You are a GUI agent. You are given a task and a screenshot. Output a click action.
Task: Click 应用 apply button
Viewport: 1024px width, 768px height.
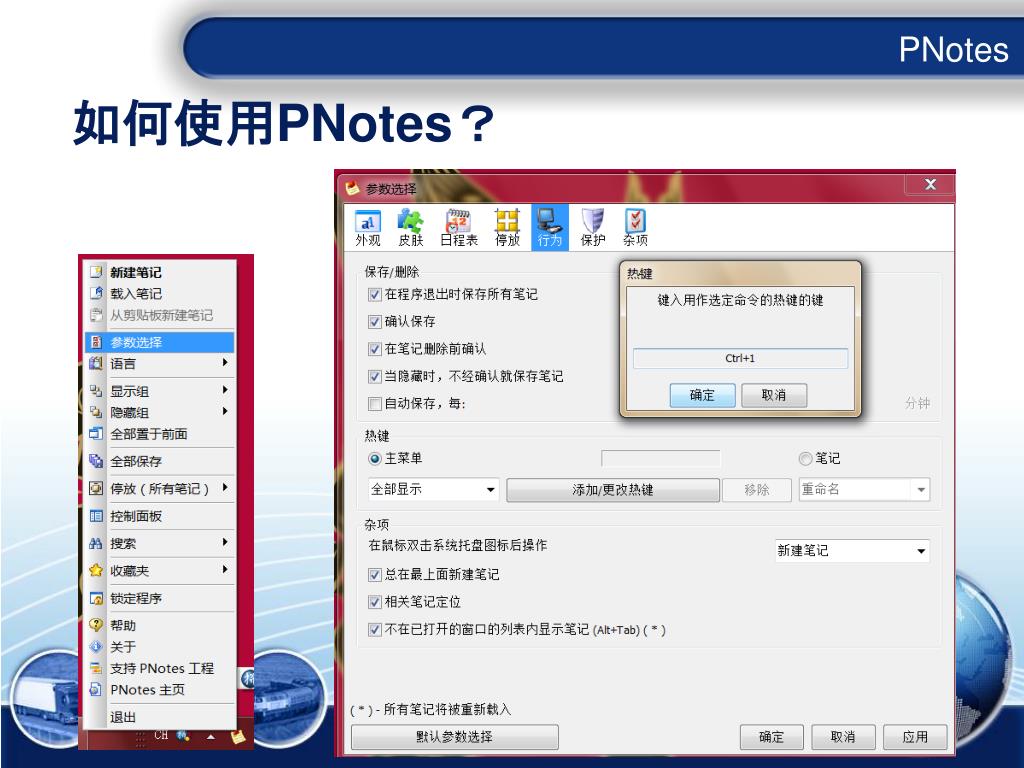[x=915, y=737]
